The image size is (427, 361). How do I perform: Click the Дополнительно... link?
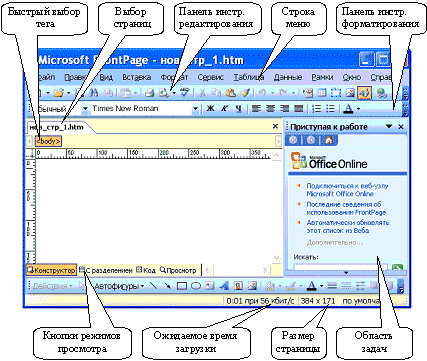[x=335, y=242]
